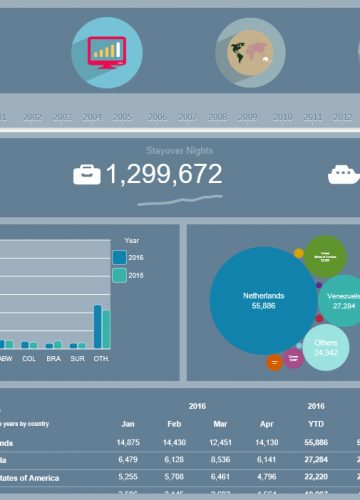
Task: Click the BRA axis label
Action: tap(53, 359)
